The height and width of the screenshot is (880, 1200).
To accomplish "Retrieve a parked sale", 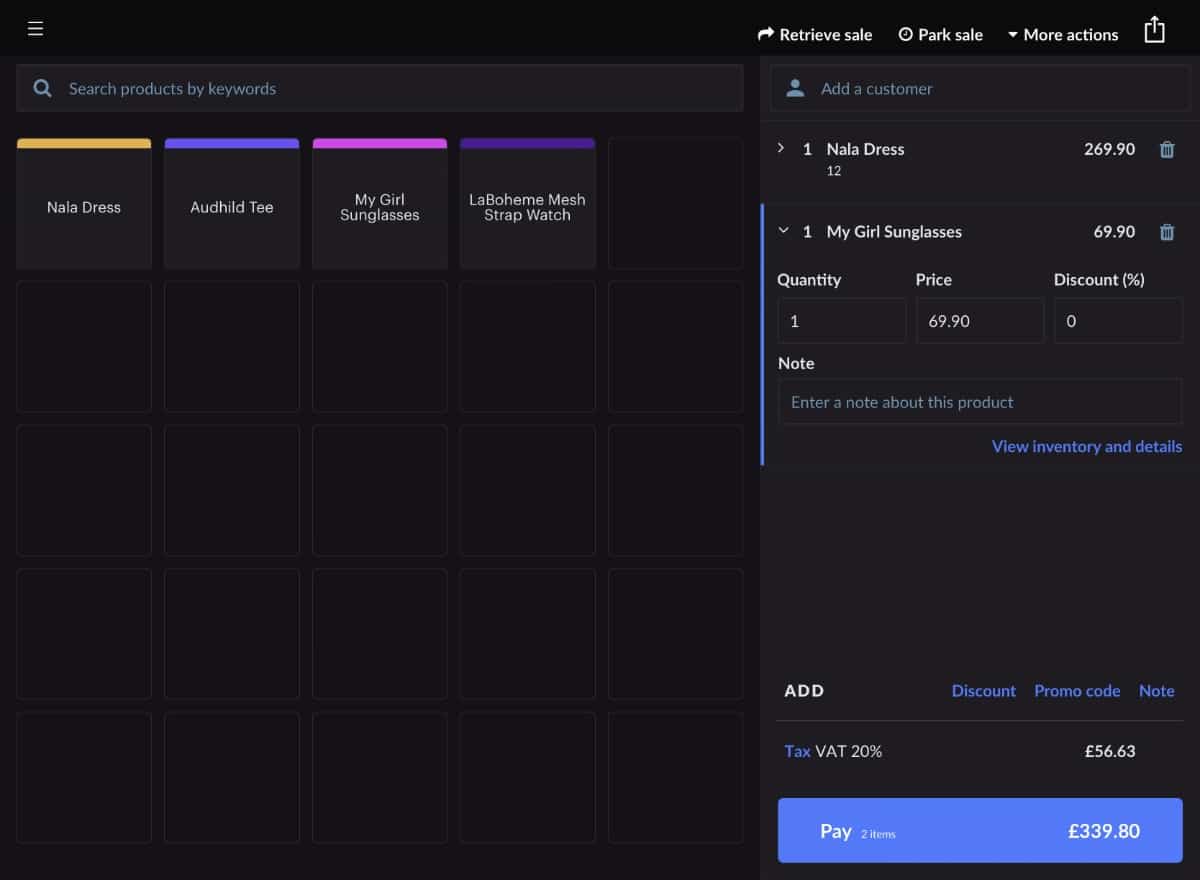I will (x=815, y=35).
